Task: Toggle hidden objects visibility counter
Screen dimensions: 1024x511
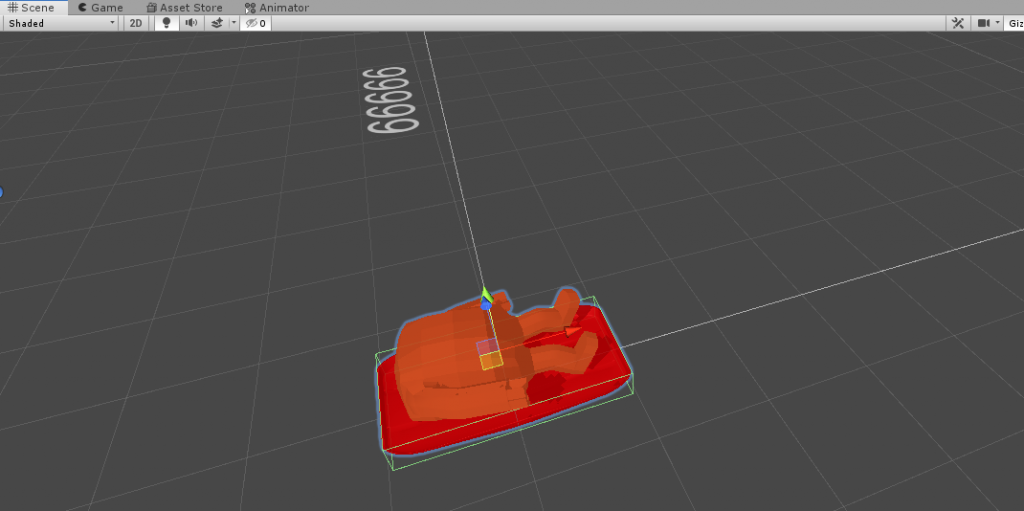Action: pos(256,23)
